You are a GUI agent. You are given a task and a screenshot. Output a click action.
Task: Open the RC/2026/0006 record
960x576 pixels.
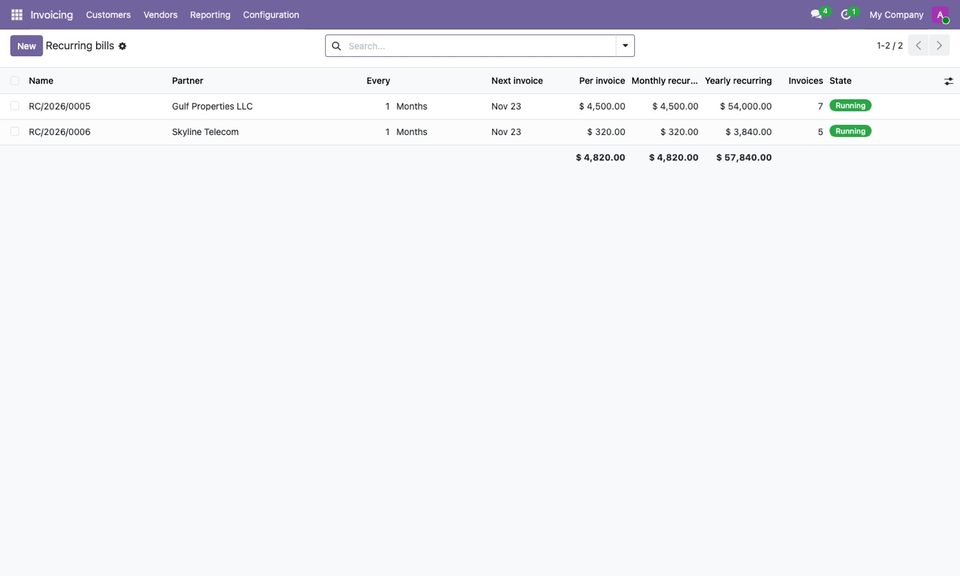pyautogui.click(x=59, y=132)
